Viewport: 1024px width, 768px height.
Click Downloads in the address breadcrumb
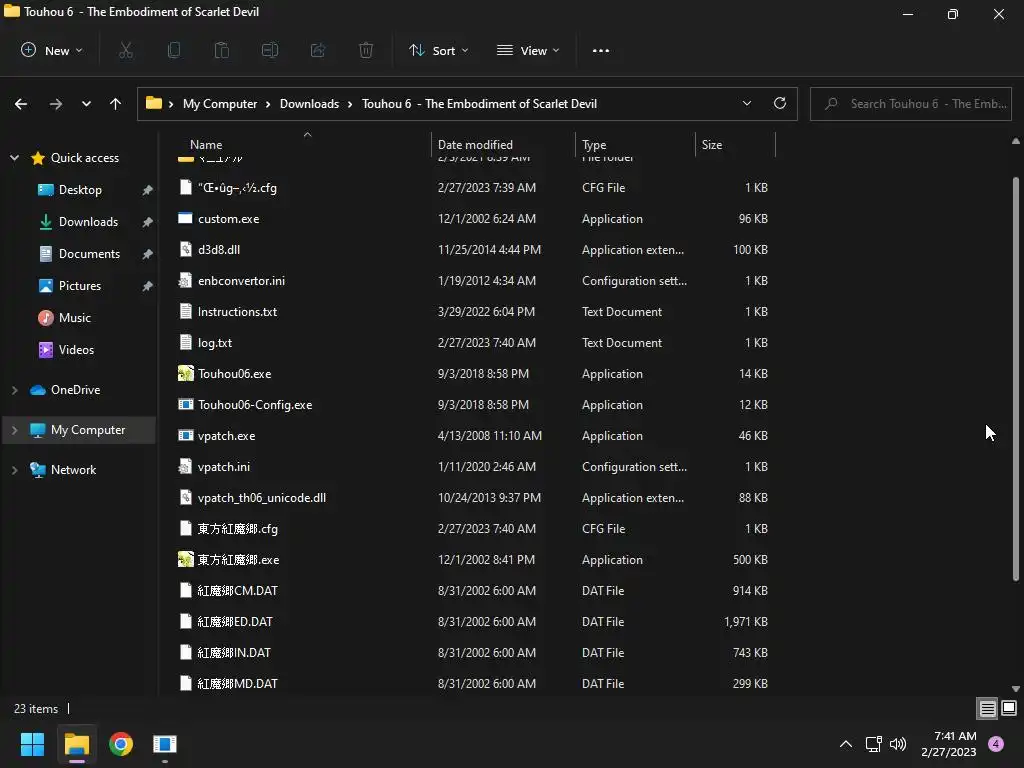309,104
